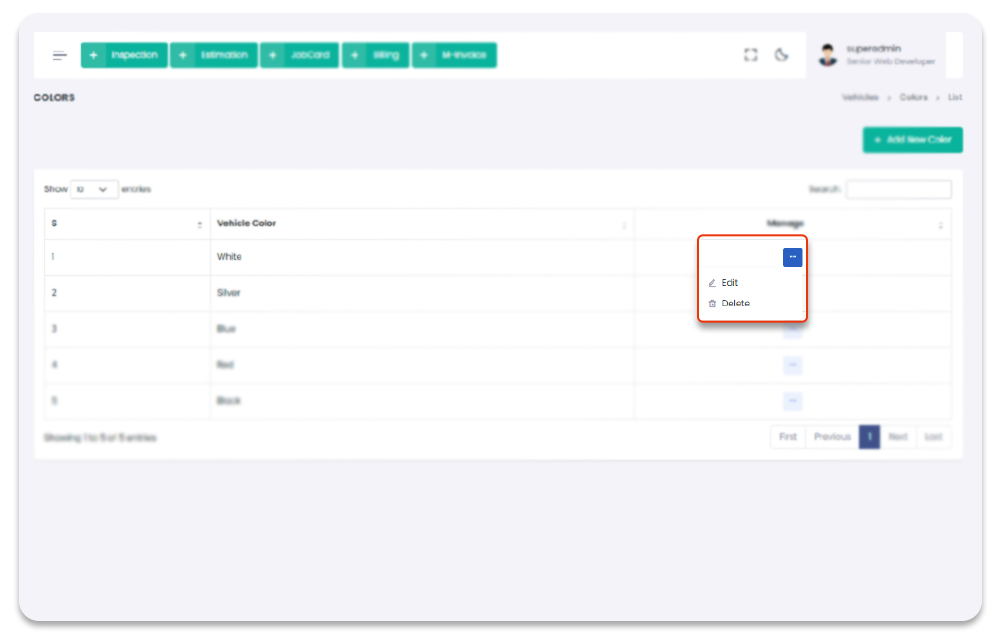The height and width of the screenshot is (633, 1000).
Task: Click the Add New Color button
Action: pyautogui.click(x=912, y=140)
